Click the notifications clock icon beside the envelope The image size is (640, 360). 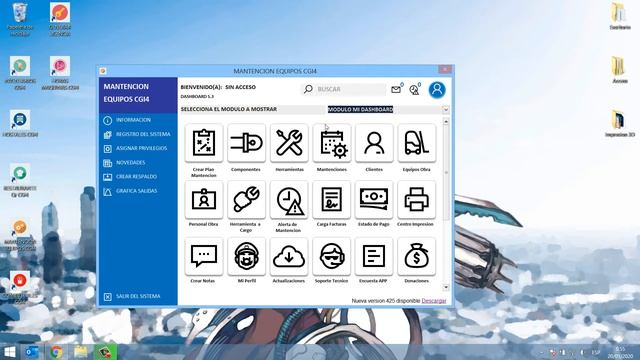414,90
